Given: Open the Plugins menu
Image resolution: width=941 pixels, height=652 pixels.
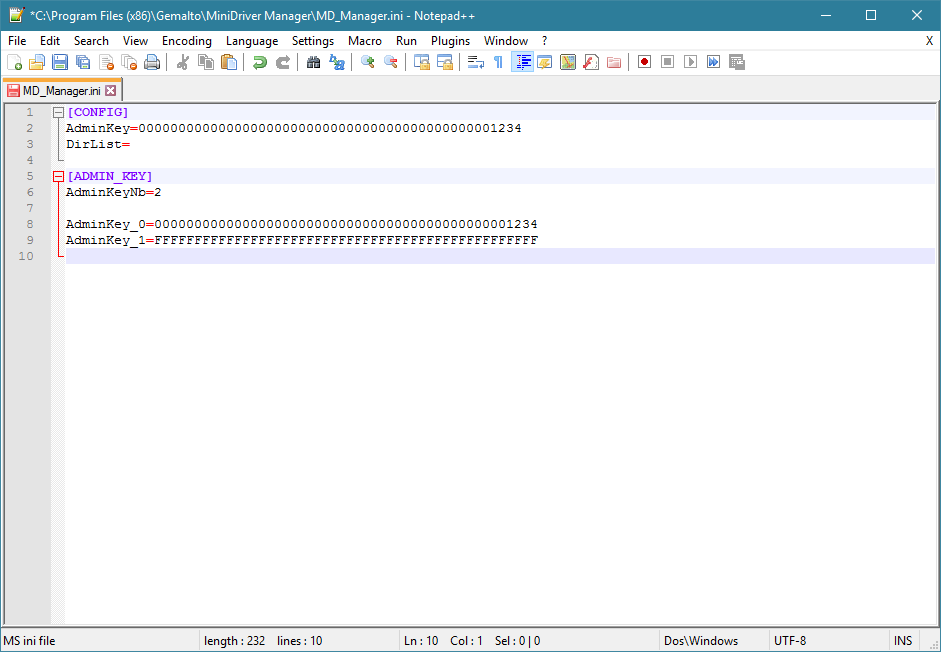Looking at the screenshot, I should [450, 41].
